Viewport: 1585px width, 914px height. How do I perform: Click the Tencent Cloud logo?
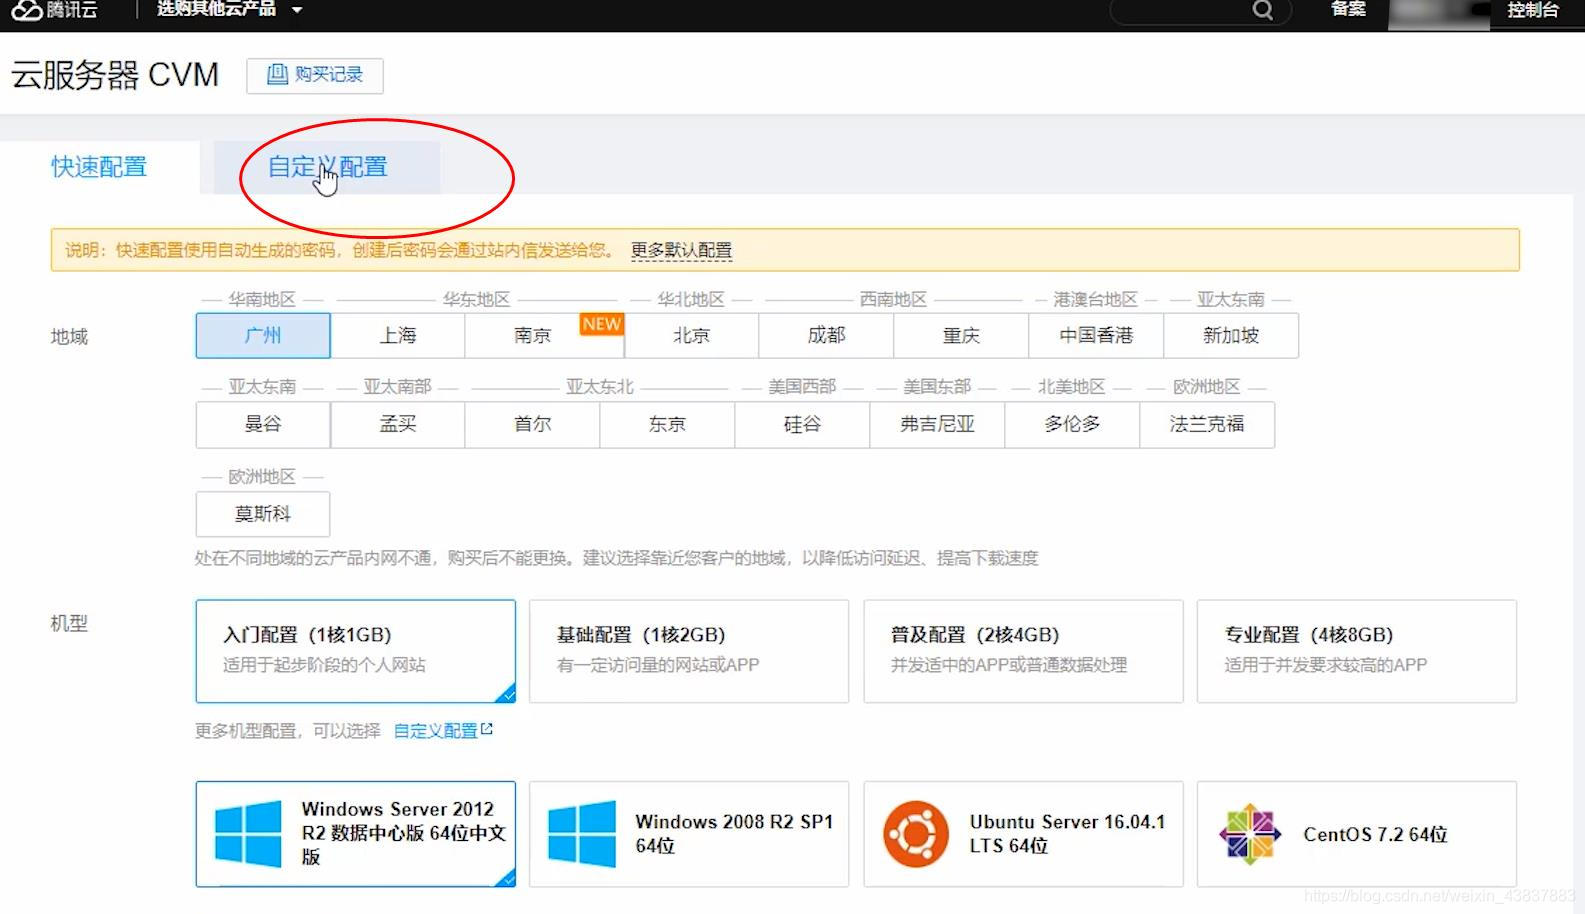click(55, 10)
